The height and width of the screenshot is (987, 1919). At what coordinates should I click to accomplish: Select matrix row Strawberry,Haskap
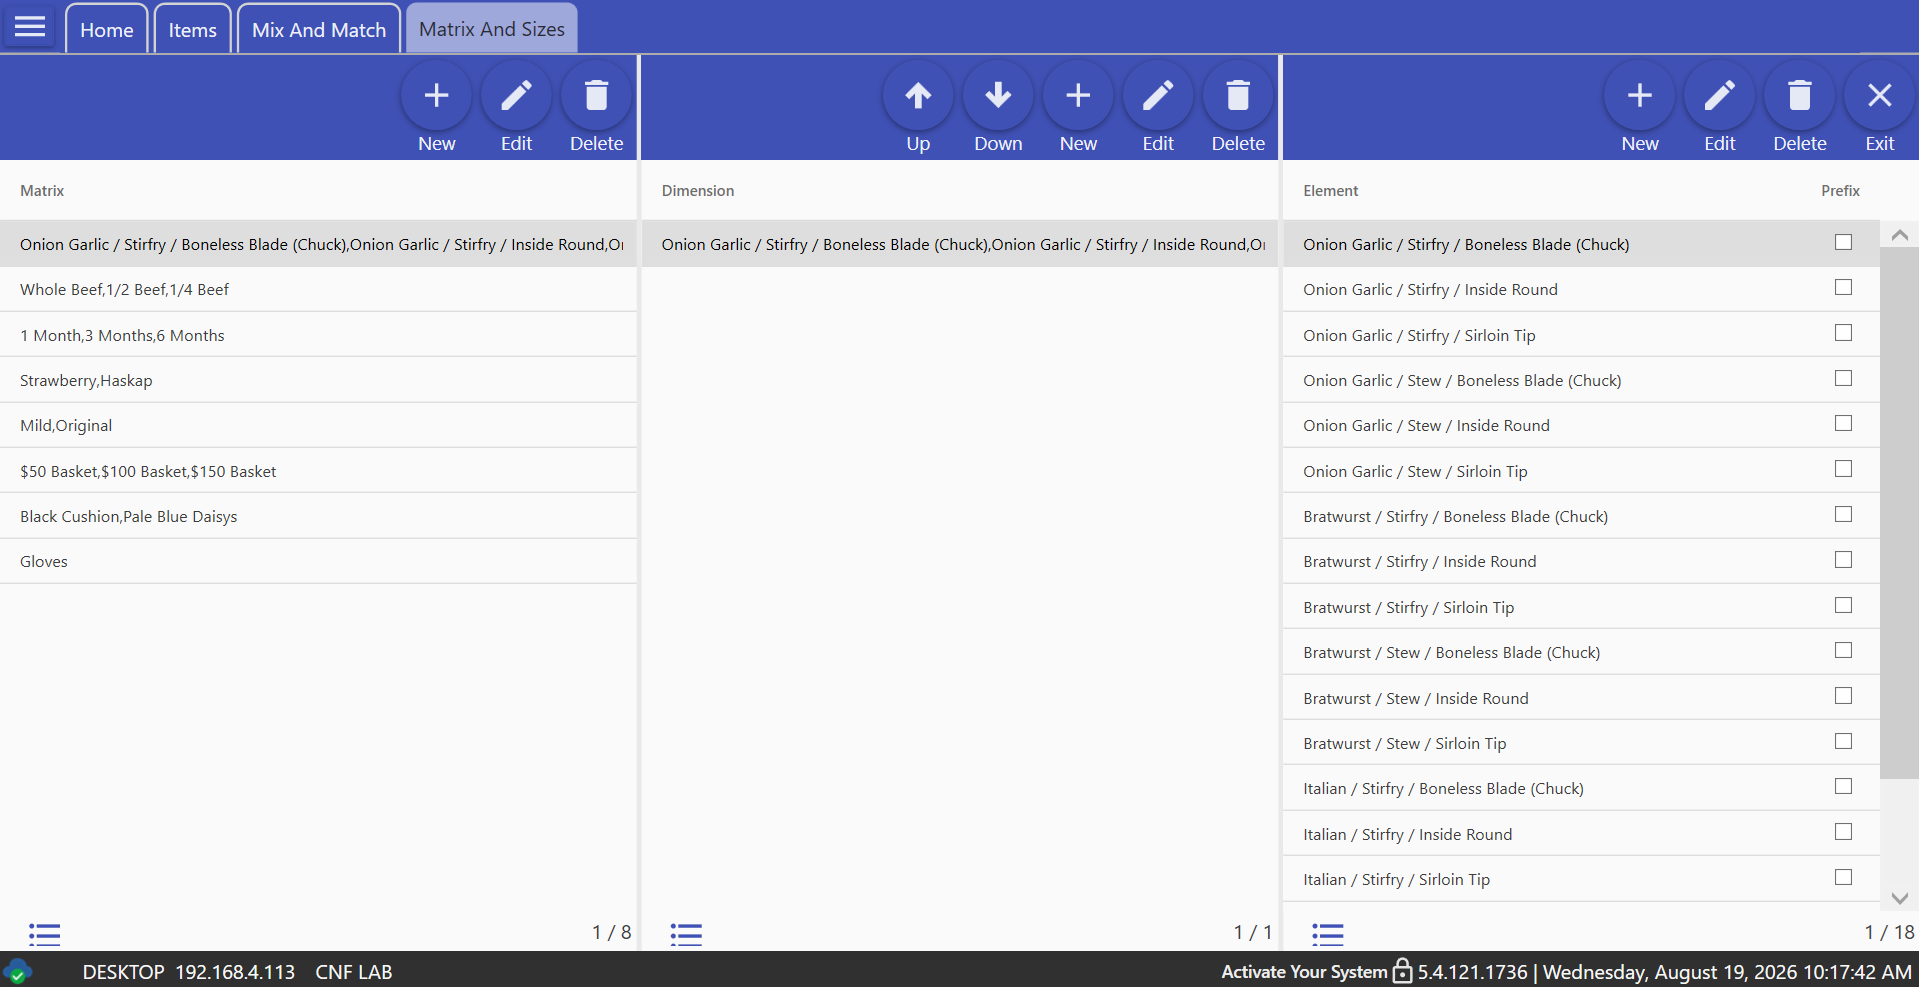[x=318, y=380]
